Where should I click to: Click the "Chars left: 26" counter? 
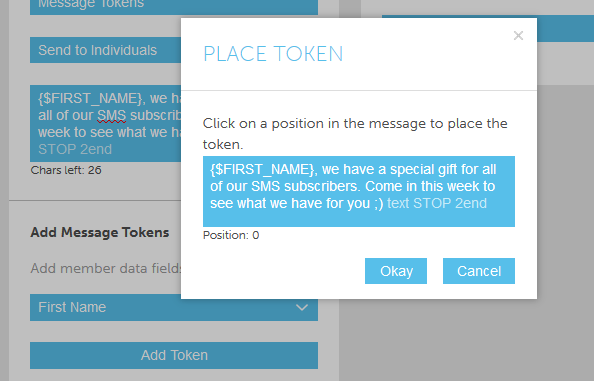point(66,170)
